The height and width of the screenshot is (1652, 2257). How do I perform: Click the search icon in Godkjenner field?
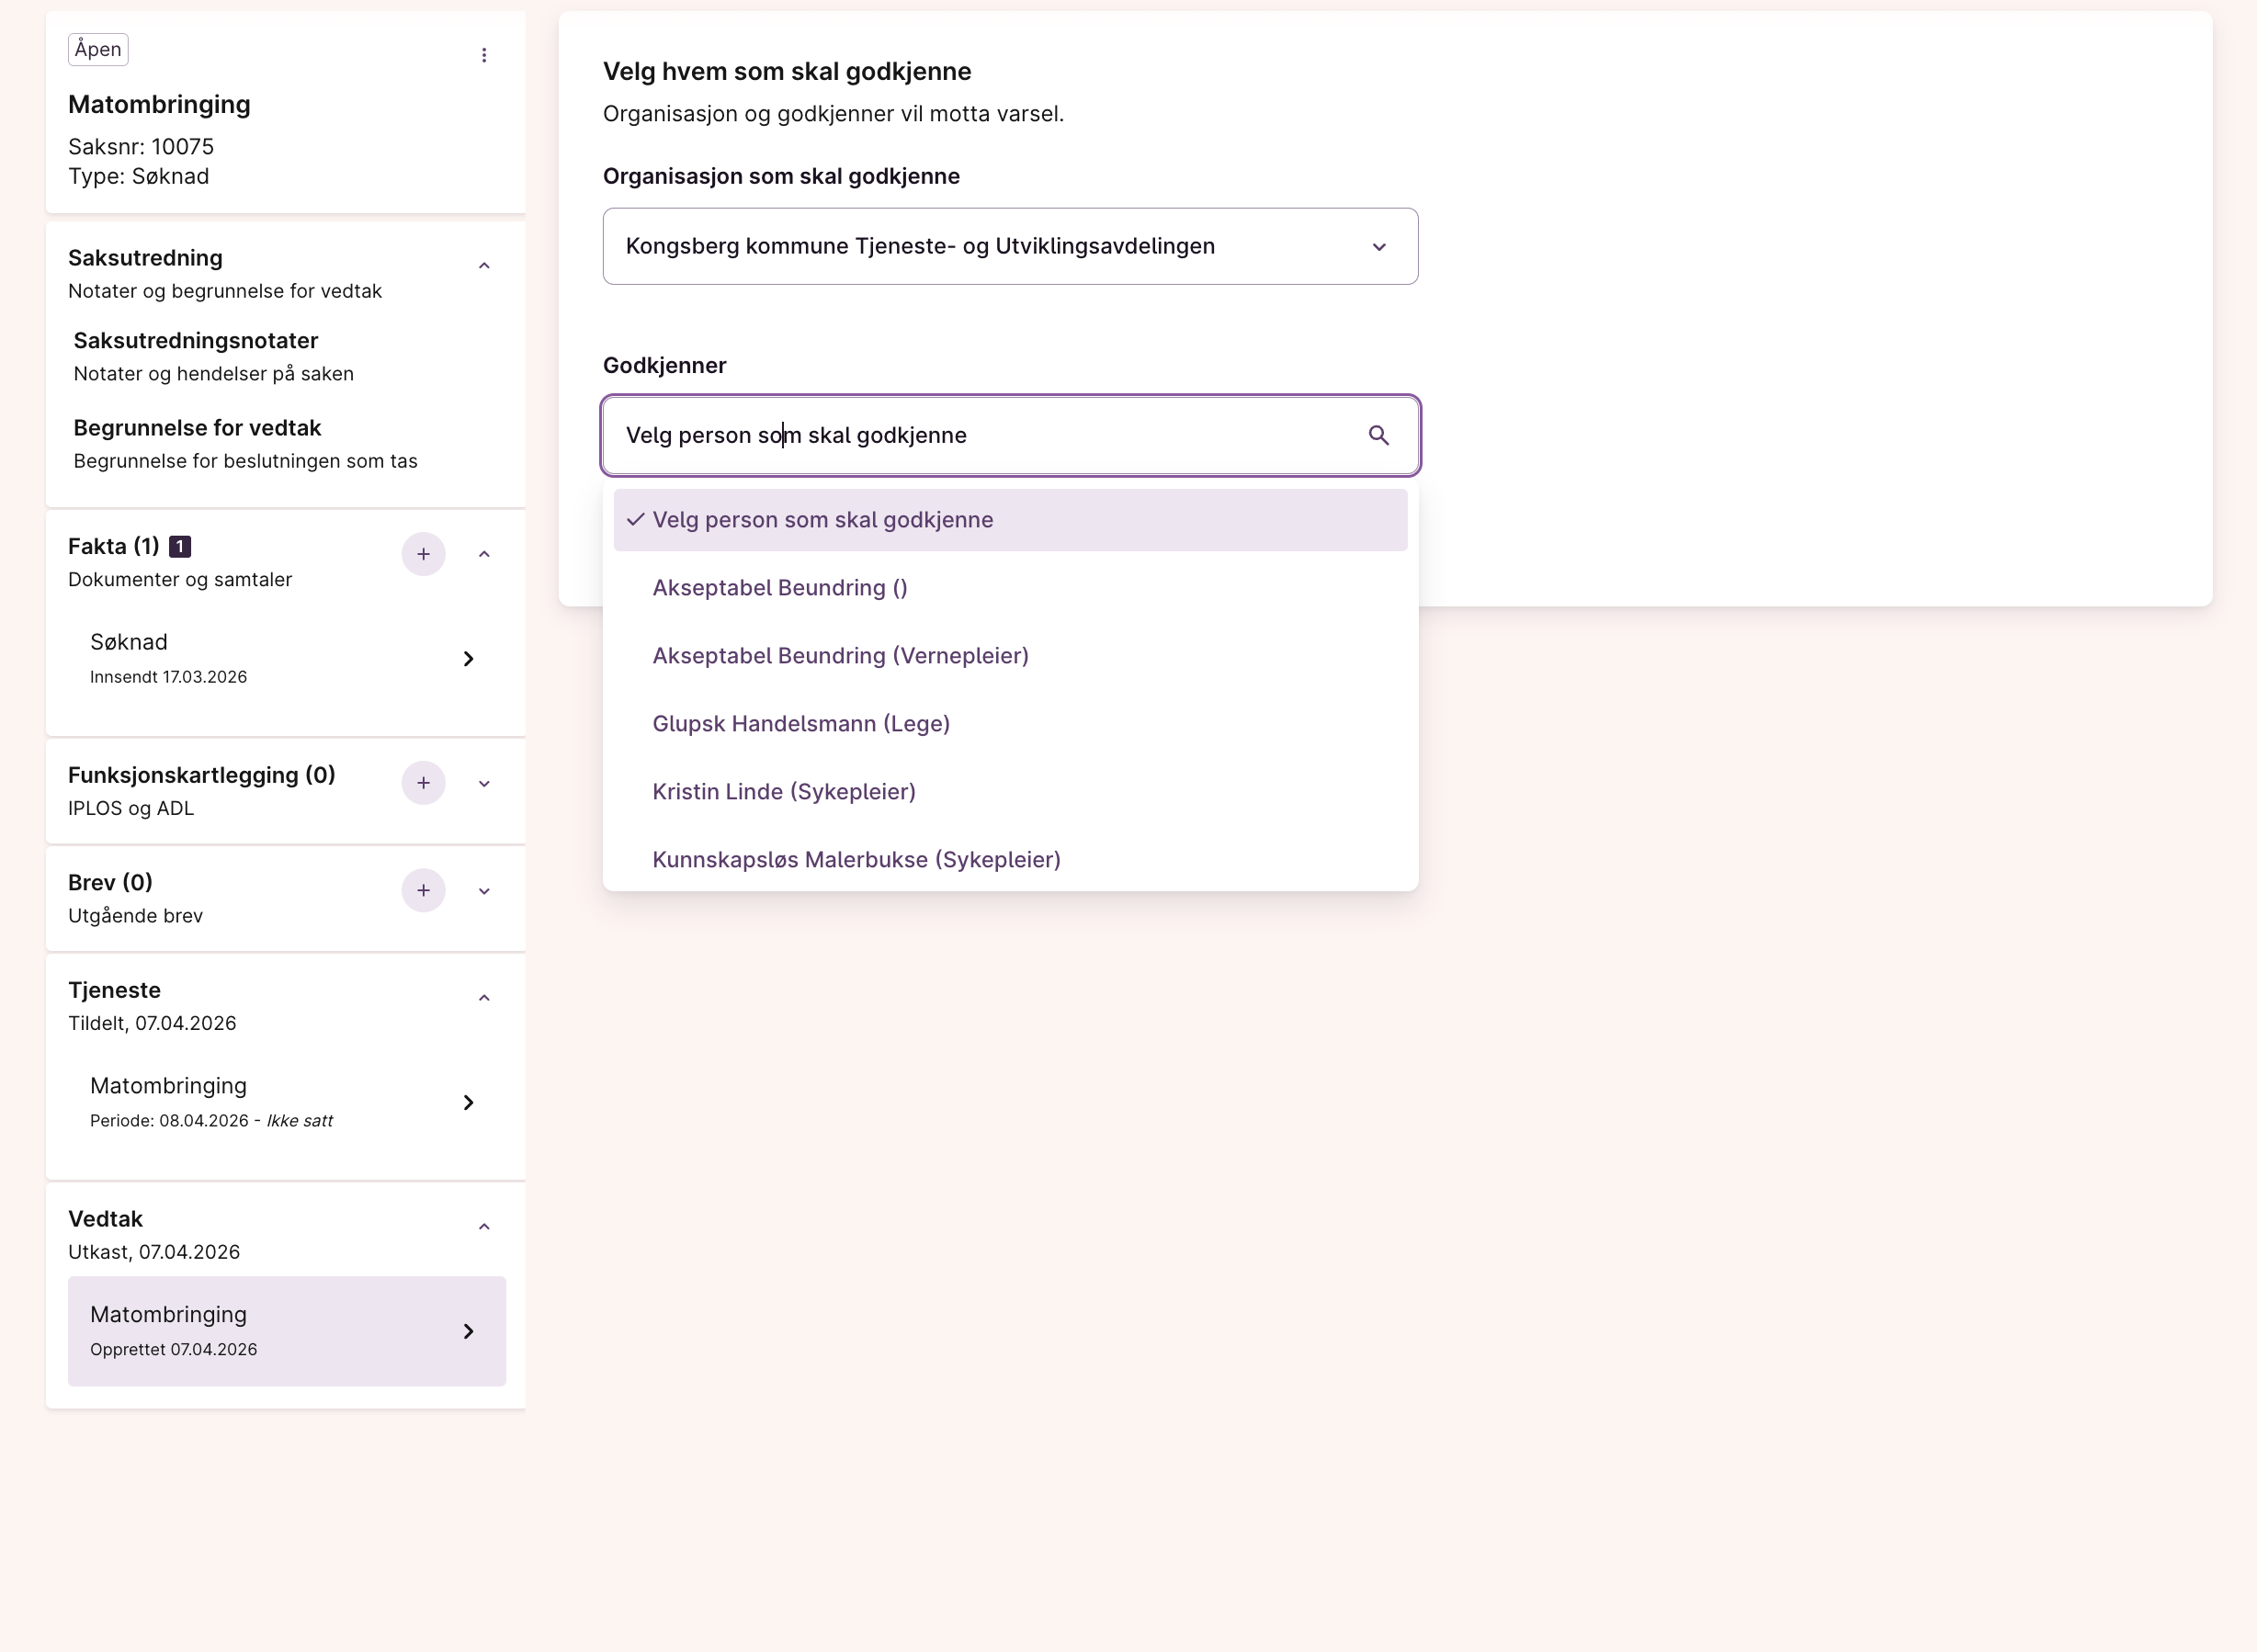1378,435
